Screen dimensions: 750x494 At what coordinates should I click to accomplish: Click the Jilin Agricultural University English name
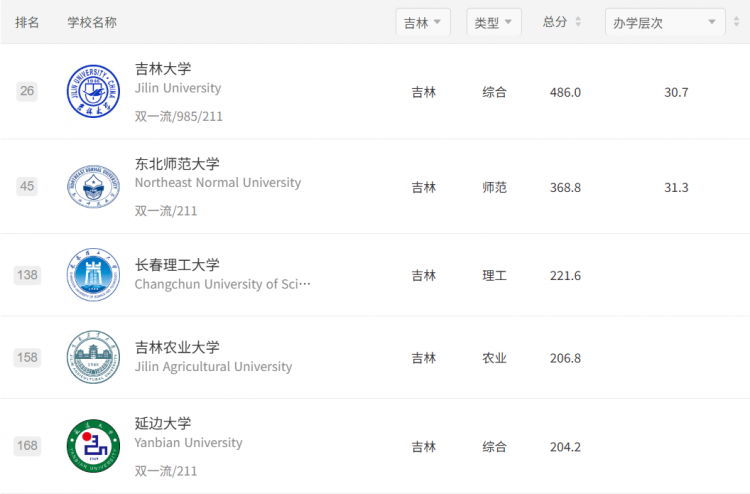click(x=213, y=367)
